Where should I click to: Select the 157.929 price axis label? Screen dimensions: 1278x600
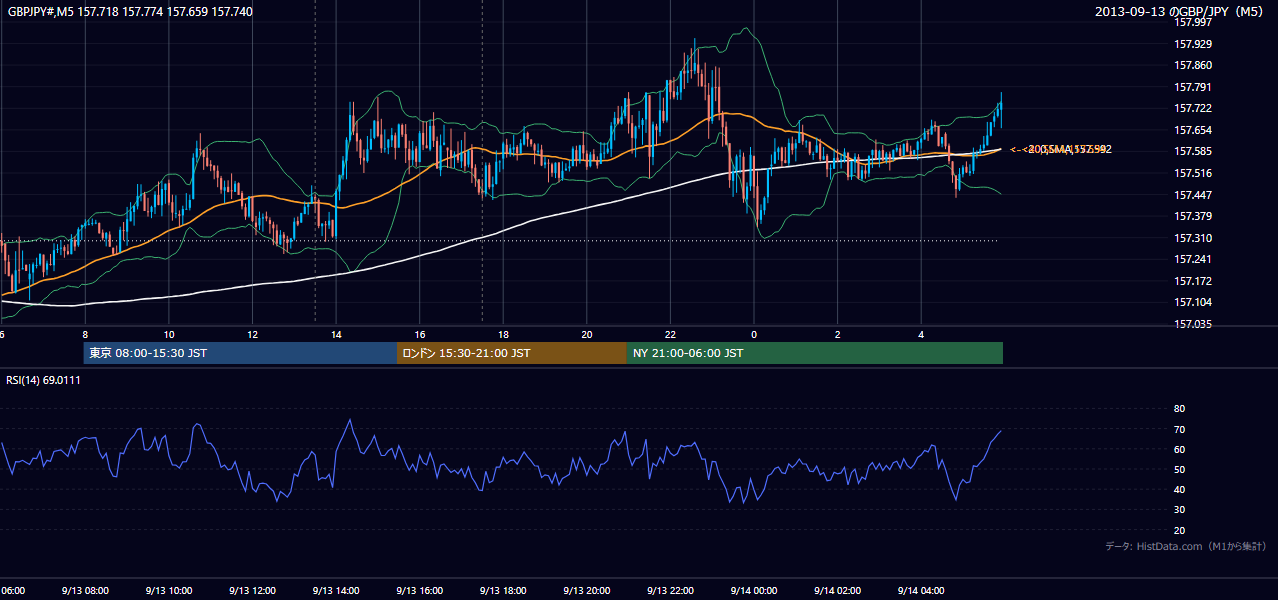click(x=1193, y=44)
